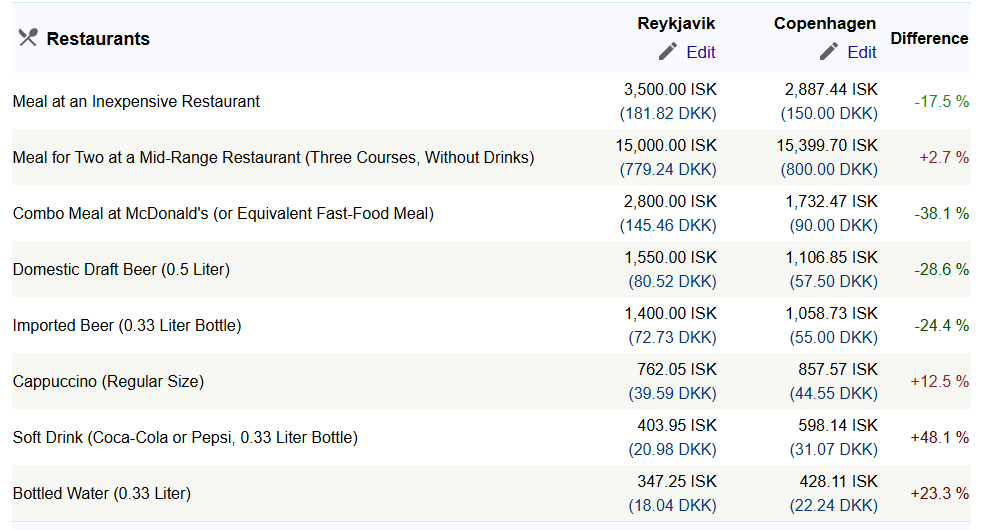Click the 2,887.44 ISK Copenhagen price
The height and width of the screenshot is (530, 1008).
(831, 89)
